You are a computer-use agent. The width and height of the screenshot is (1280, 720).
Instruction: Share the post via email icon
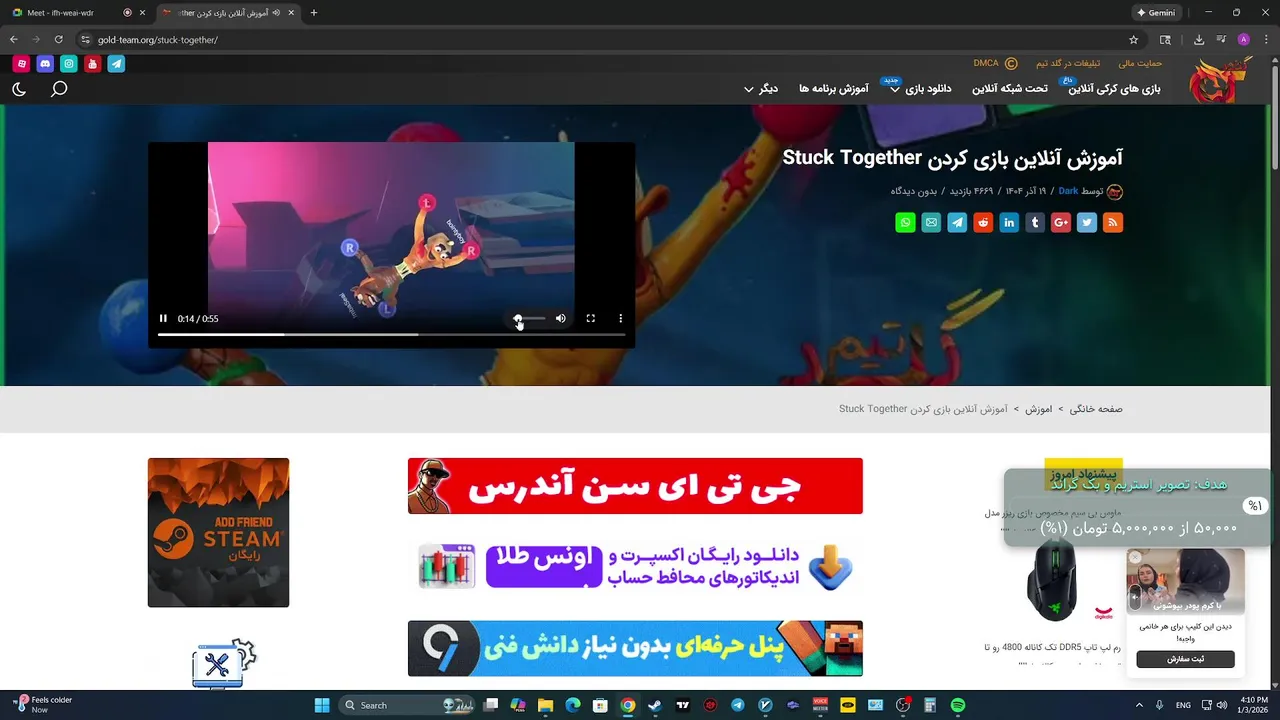pos(931,223)
